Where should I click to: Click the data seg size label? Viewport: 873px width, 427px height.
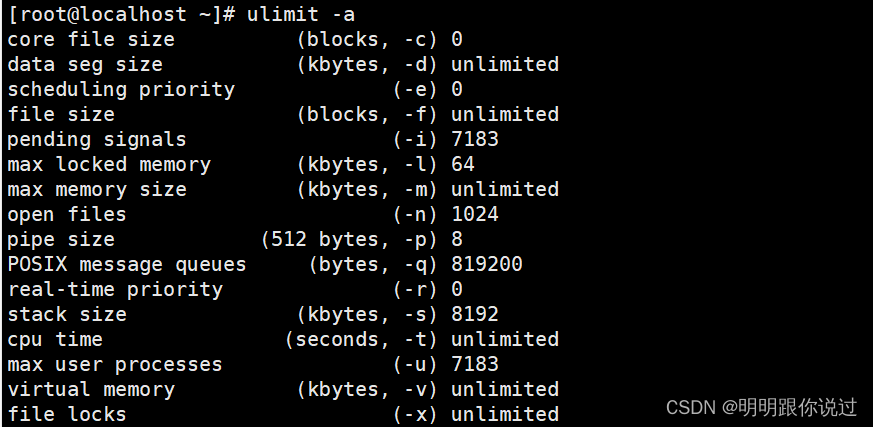pyautogui.click(x=85, y=65)
